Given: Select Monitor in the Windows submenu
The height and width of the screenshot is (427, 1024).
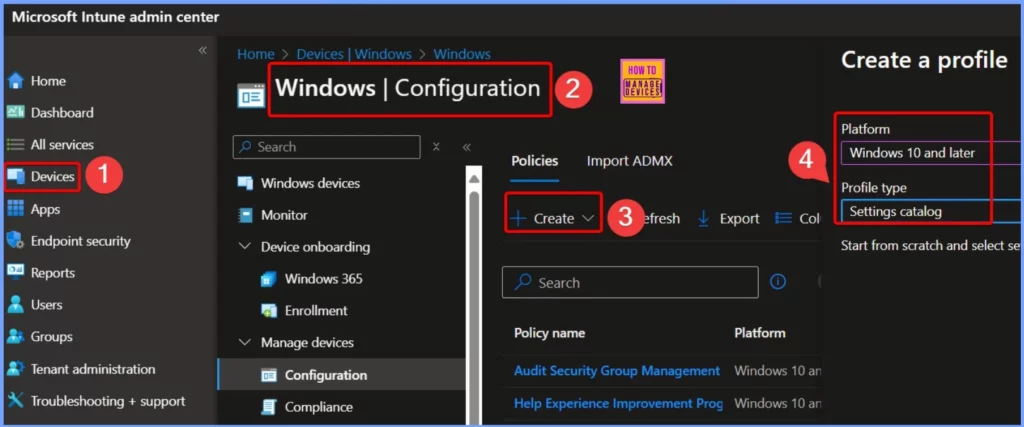Looking at the screenshot, I should [x=284, y=215].
